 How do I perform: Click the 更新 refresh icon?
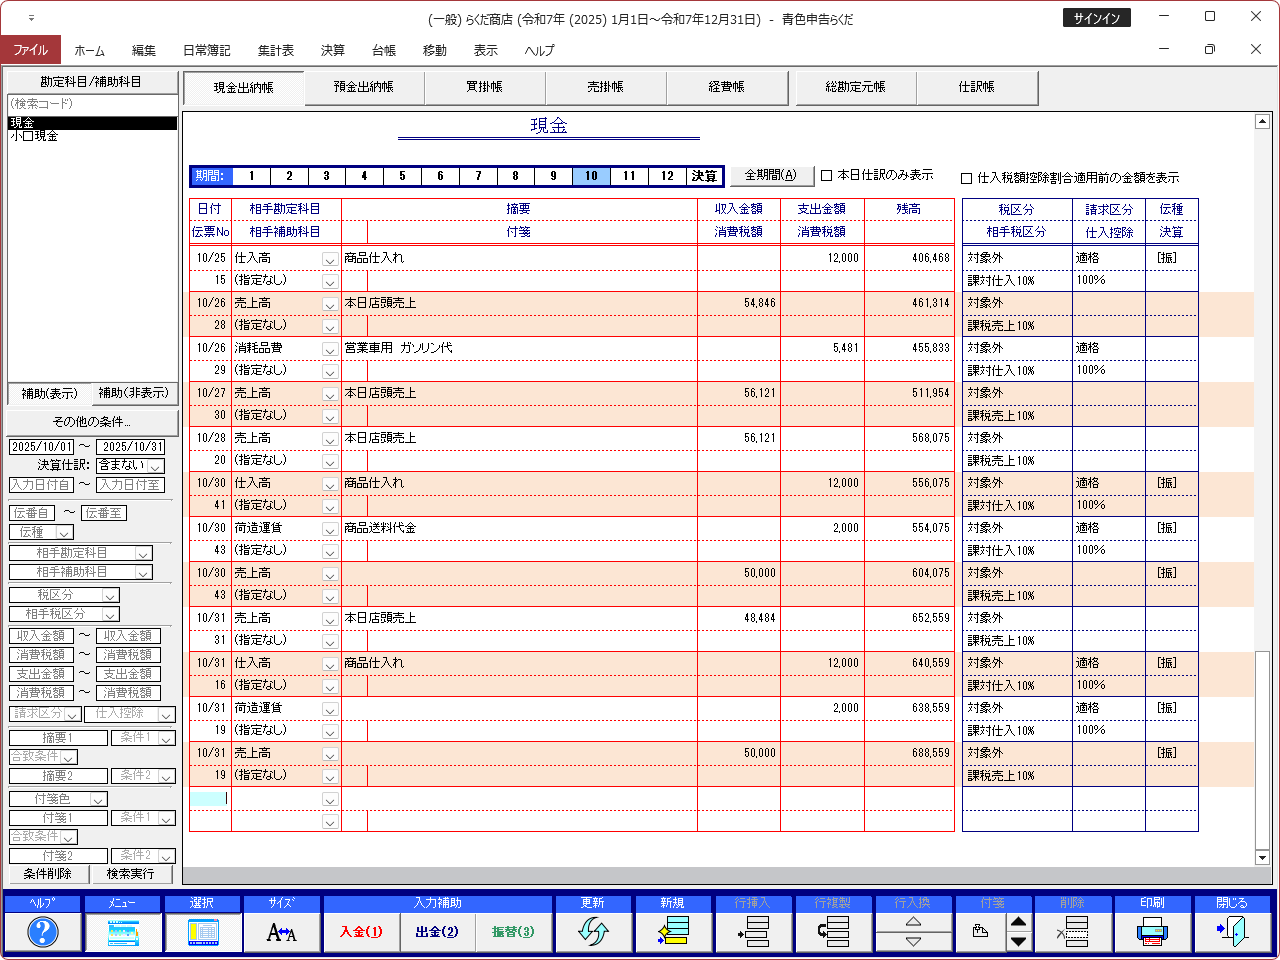coord(593,932)
